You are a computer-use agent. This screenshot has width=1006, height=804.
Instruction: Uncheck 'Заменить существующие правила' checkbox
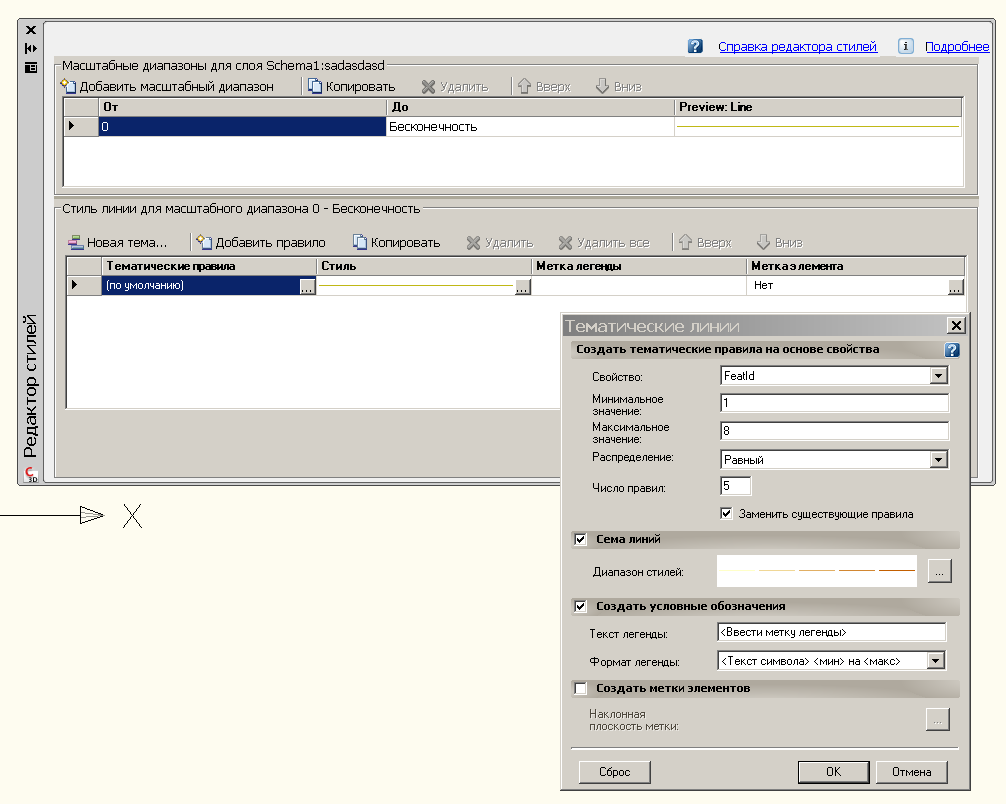coord(727,514)
